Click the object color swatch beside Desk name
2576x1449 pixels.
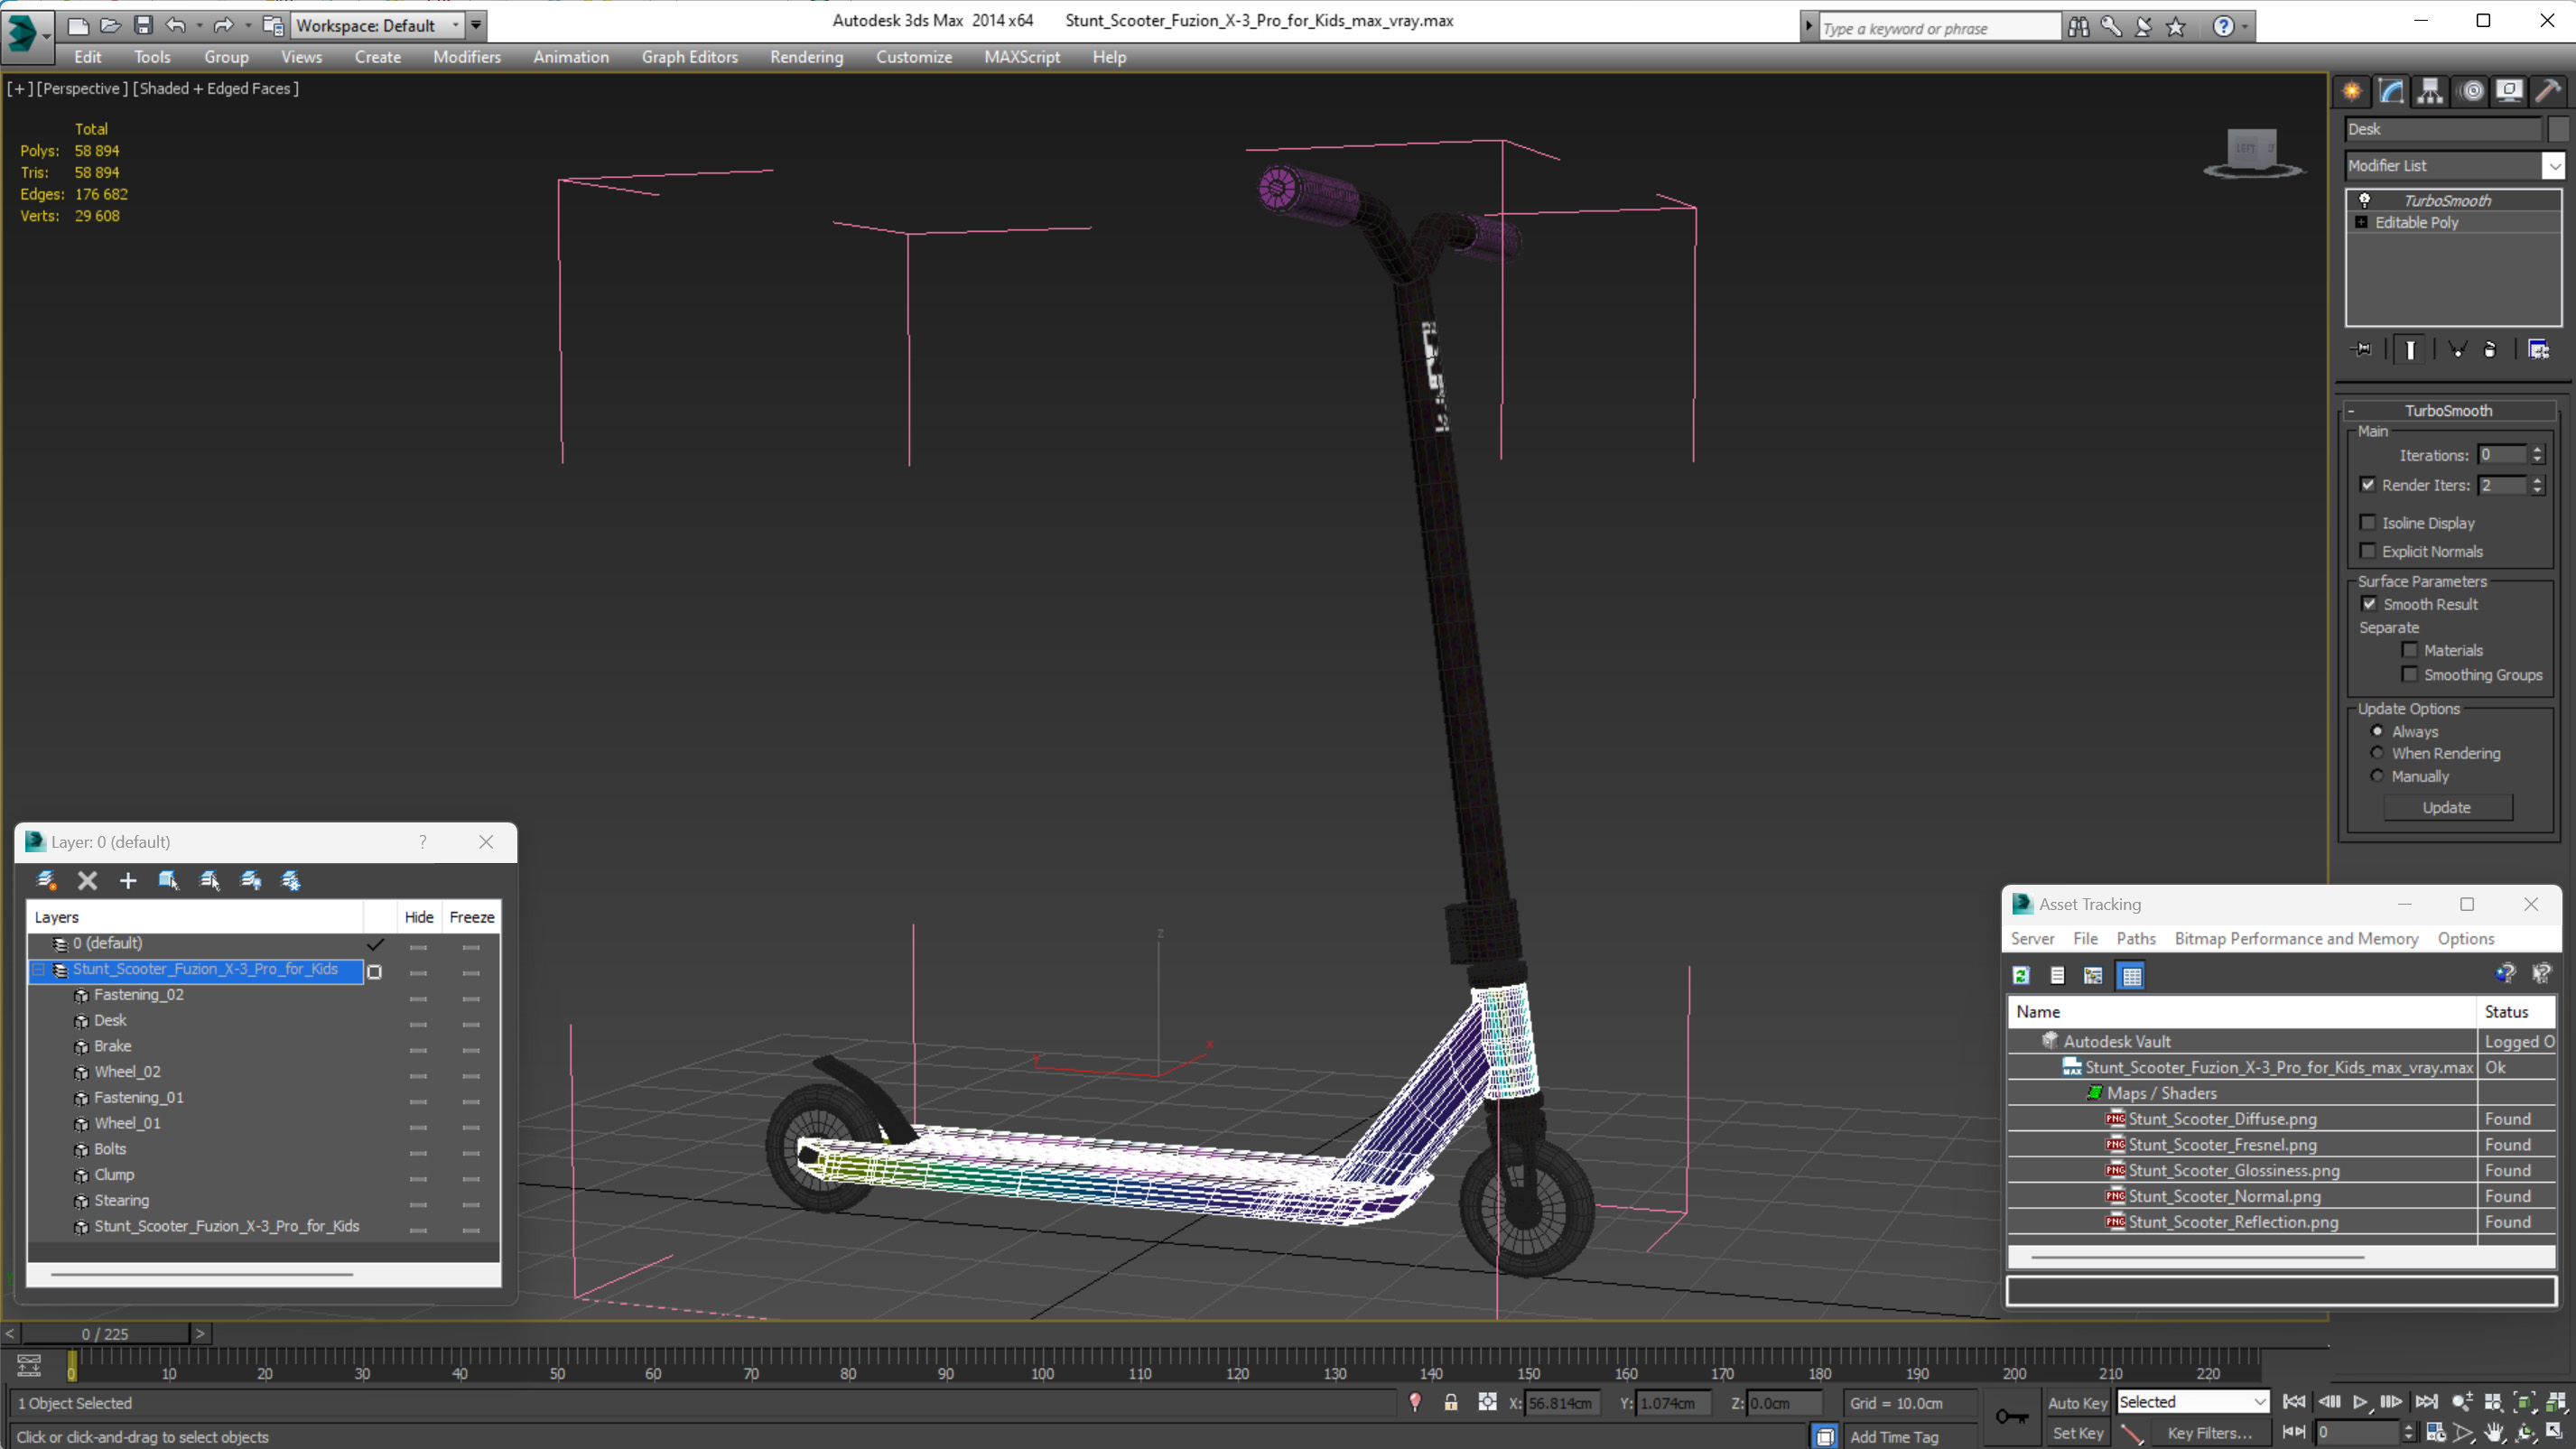click(2557, 129)
